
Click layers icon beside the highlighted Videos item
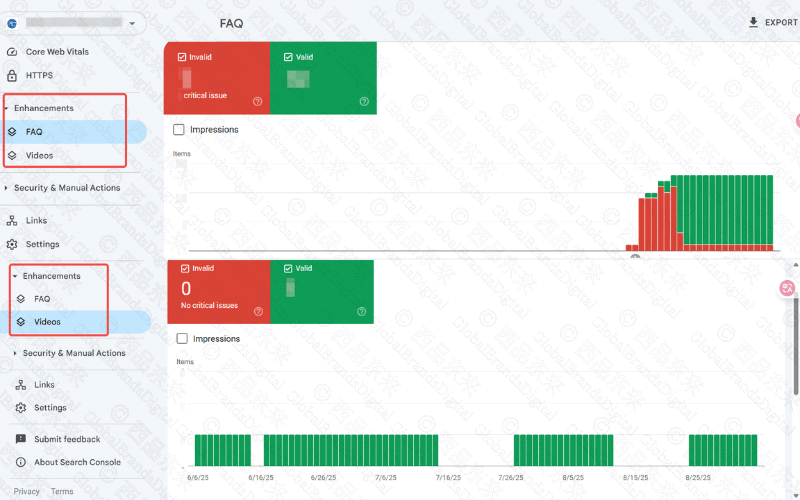pyautogui.click(x=21, y=322)
